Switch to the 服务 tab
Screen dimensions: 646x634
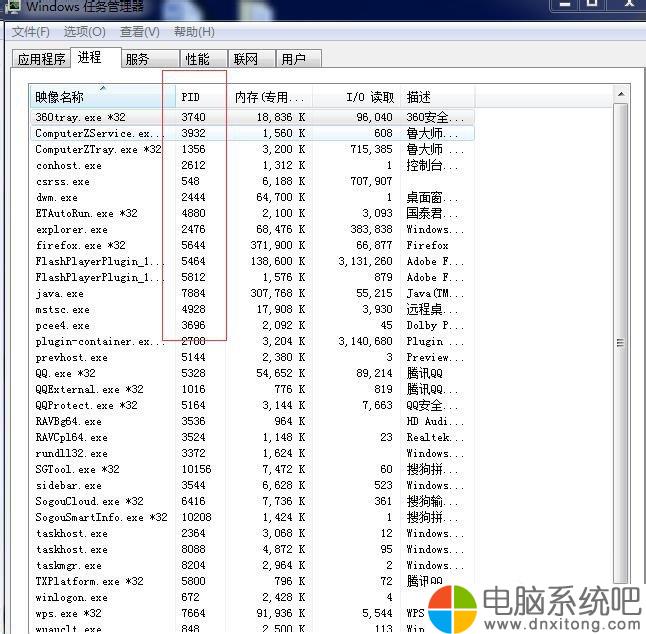coord(150,59)
